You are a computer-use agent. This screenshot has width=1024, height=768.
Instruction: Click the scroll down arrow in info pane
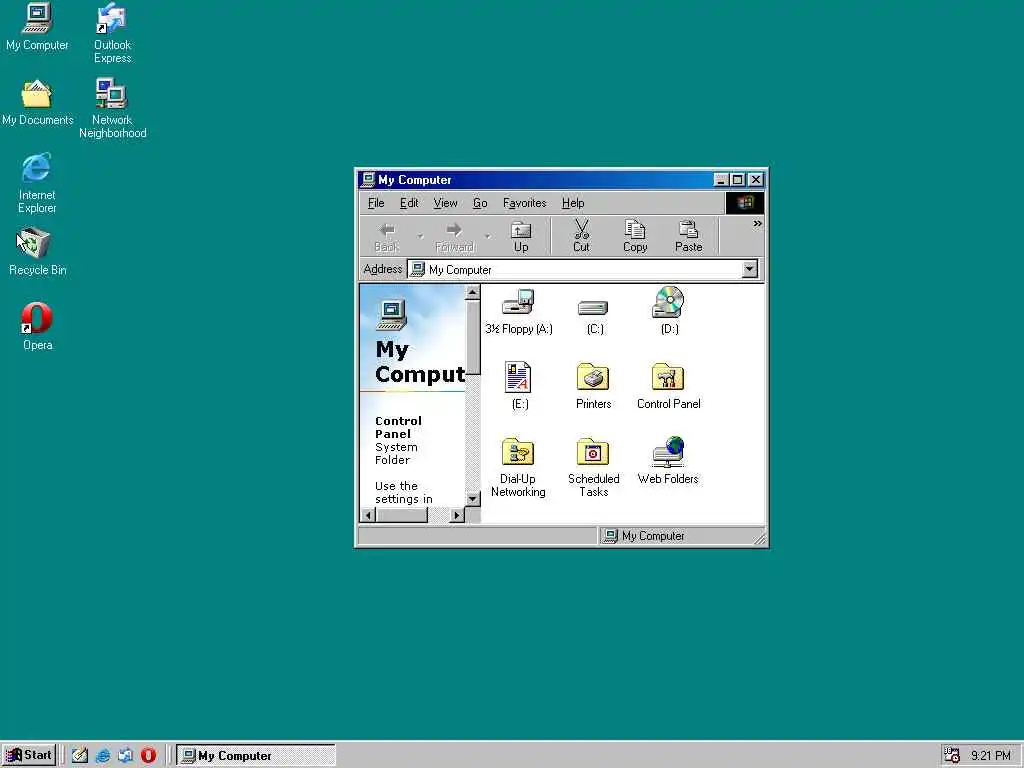click(473, 498)
